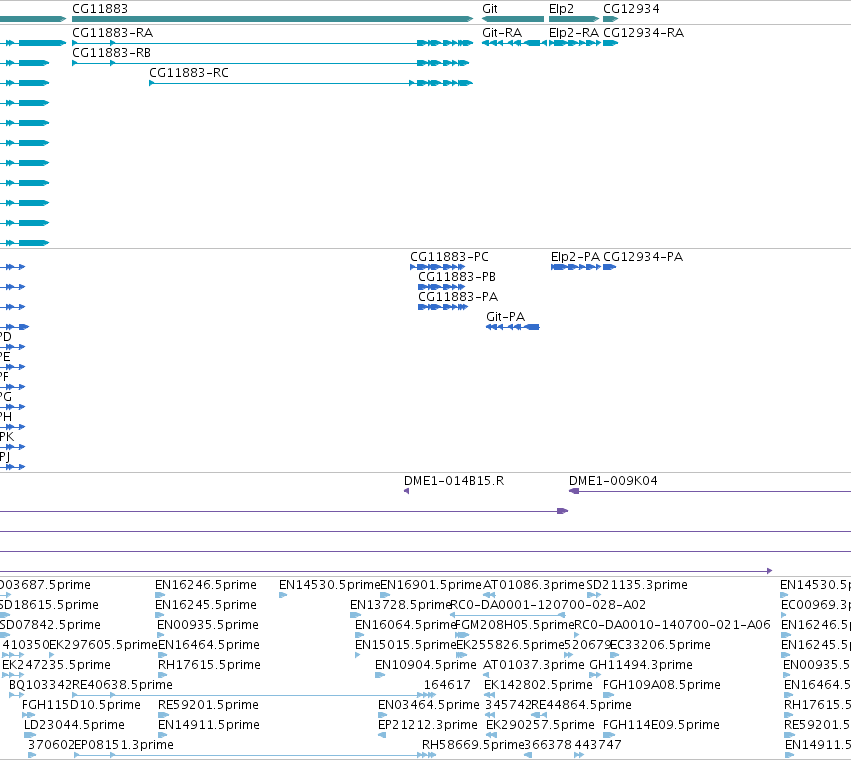This screenshot has height=760, width=851.
Task: Select the EK247235.5prime EST label
Action: click(56, 665)
